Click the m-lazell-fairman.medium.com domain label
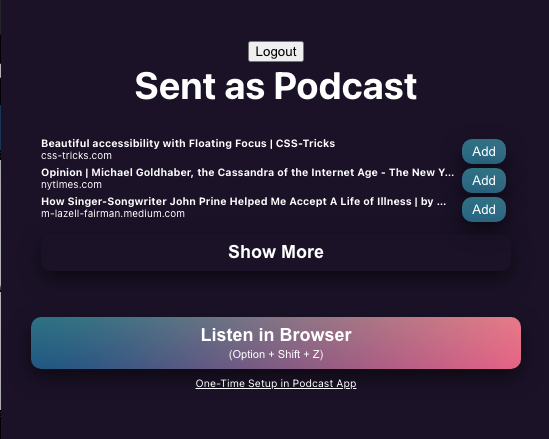 (113, 214)
